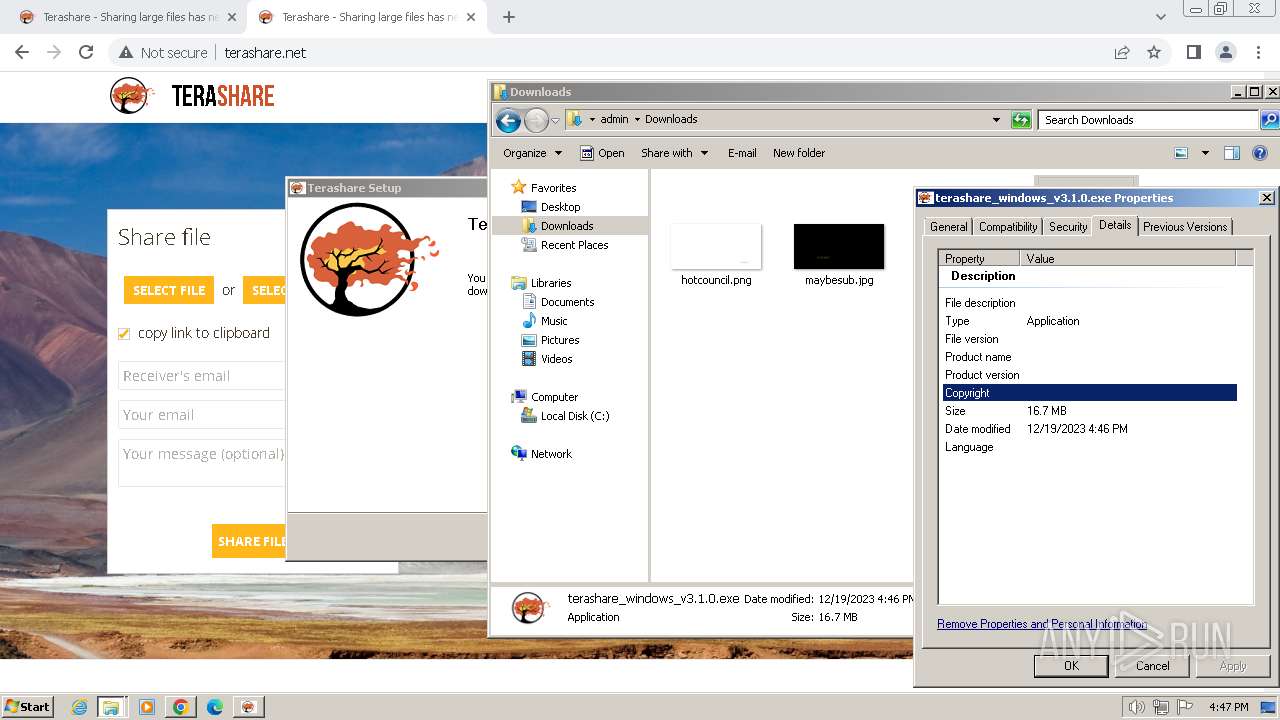Open the Security tab
The width and height of the screenshot is (1280, 720).
click(1068, 227)
